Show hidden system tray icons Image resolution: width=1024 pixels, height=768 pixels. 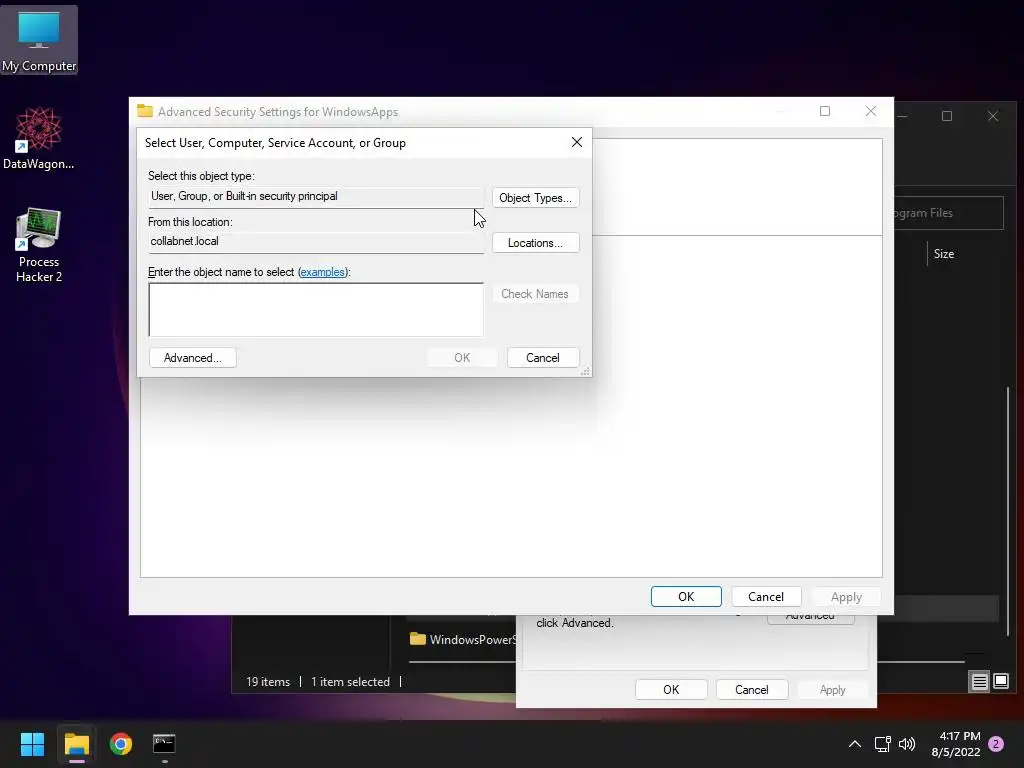tap(854, 744)
